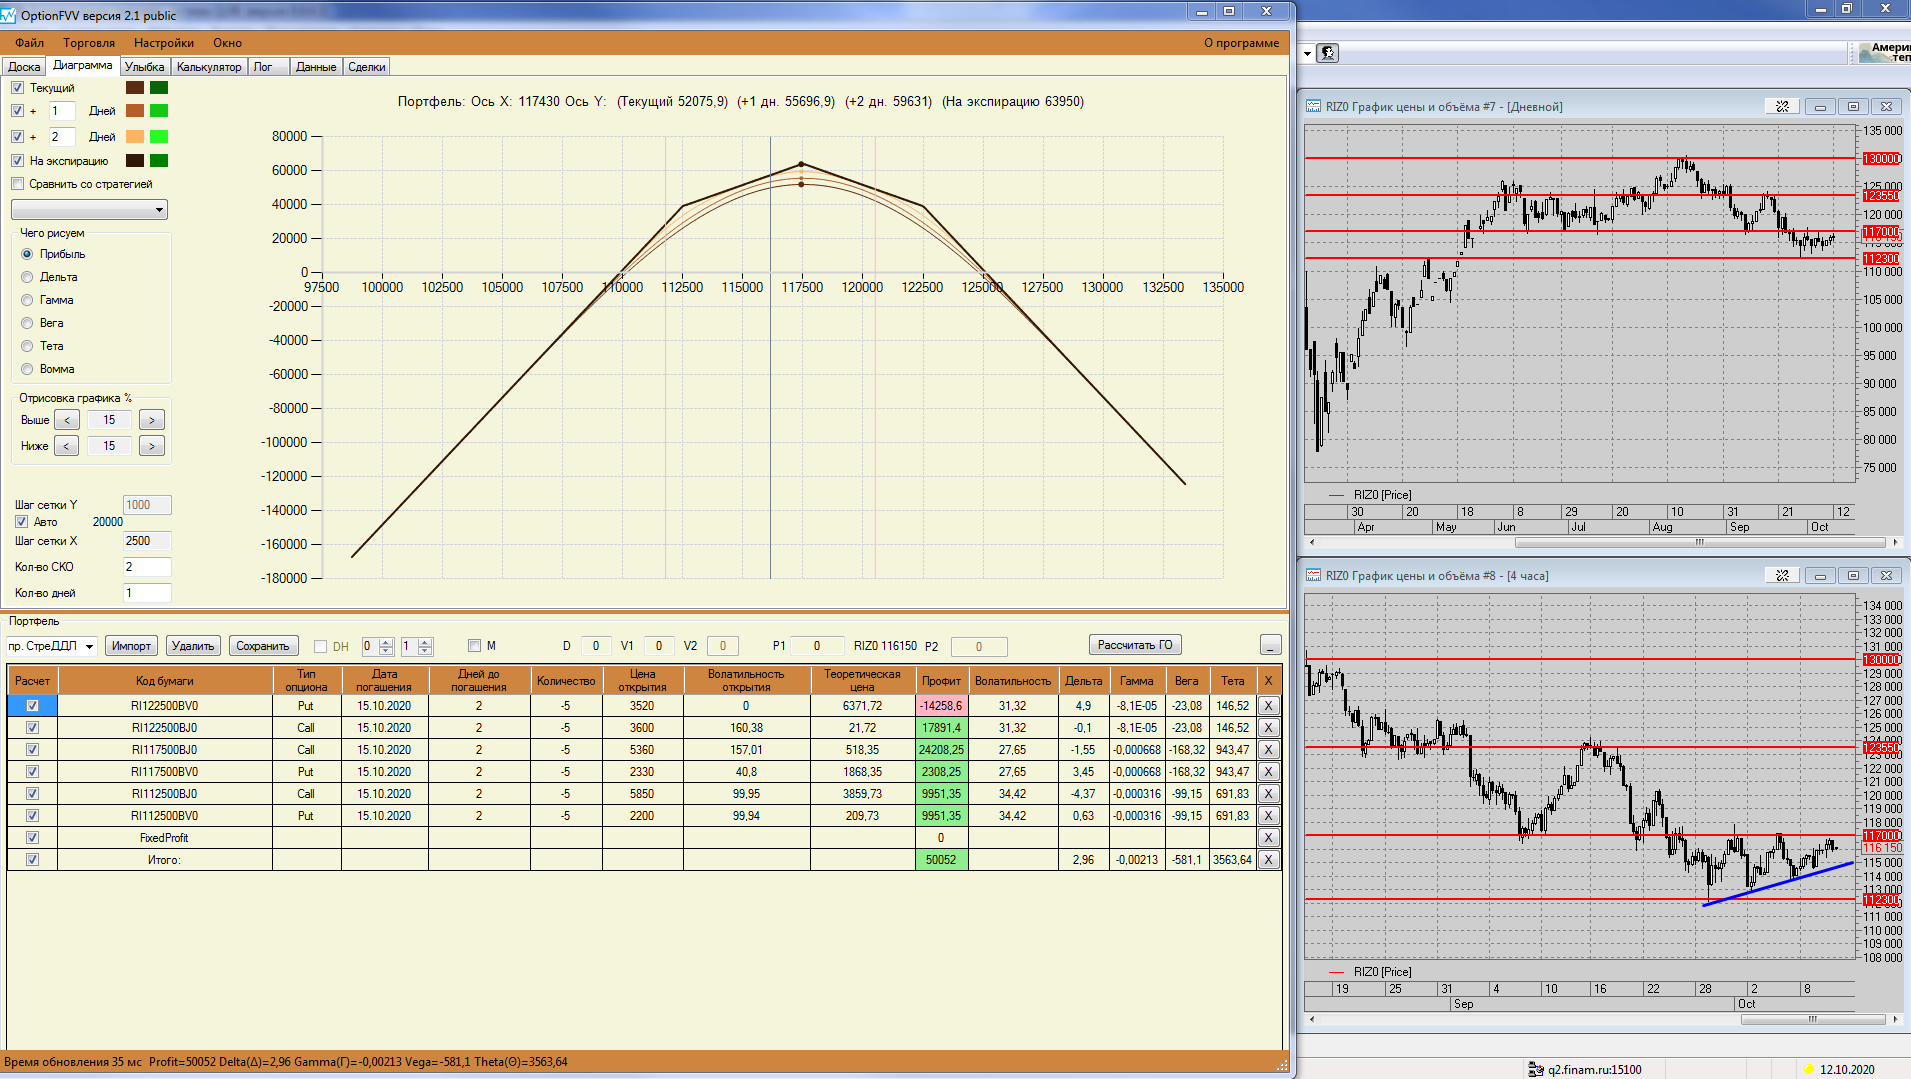Screen dimensions: 1911x1079
Task: Enable Сравнить со стратегией checkbox
Action: tap(18, 184)
